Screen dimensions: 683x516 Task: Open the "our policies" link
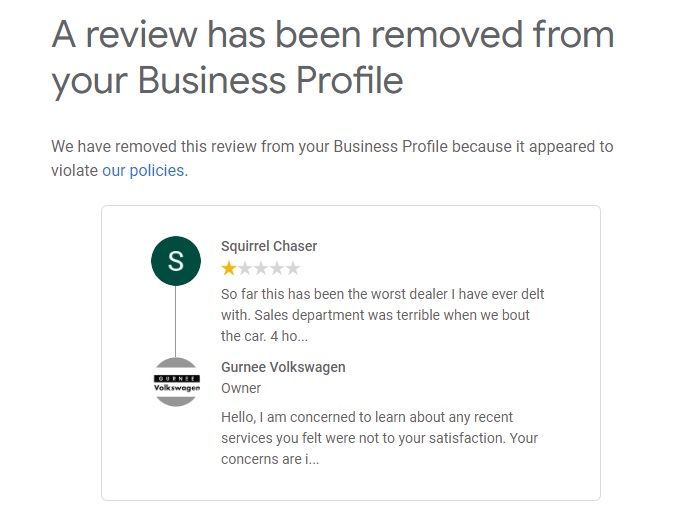[143, 170]
